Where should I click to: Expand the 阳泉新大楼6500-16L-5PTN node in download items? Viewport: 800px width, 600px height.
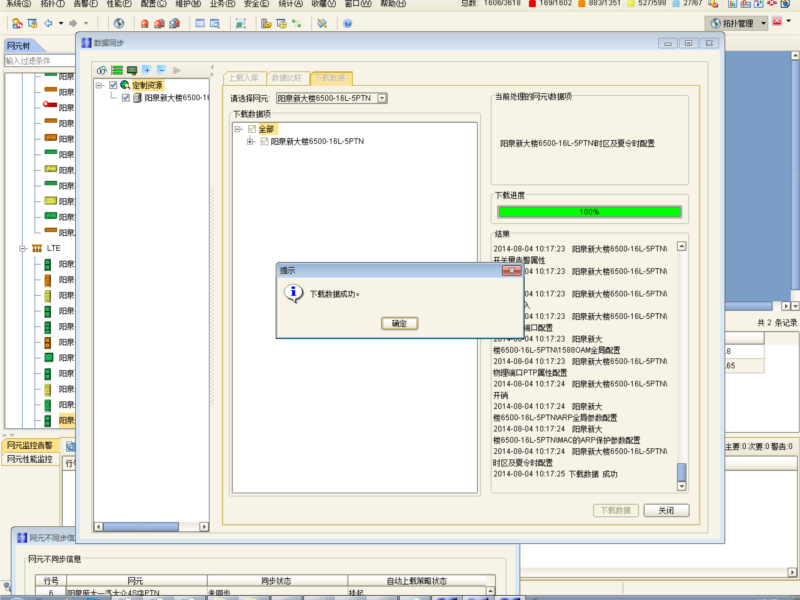[250, 142]
